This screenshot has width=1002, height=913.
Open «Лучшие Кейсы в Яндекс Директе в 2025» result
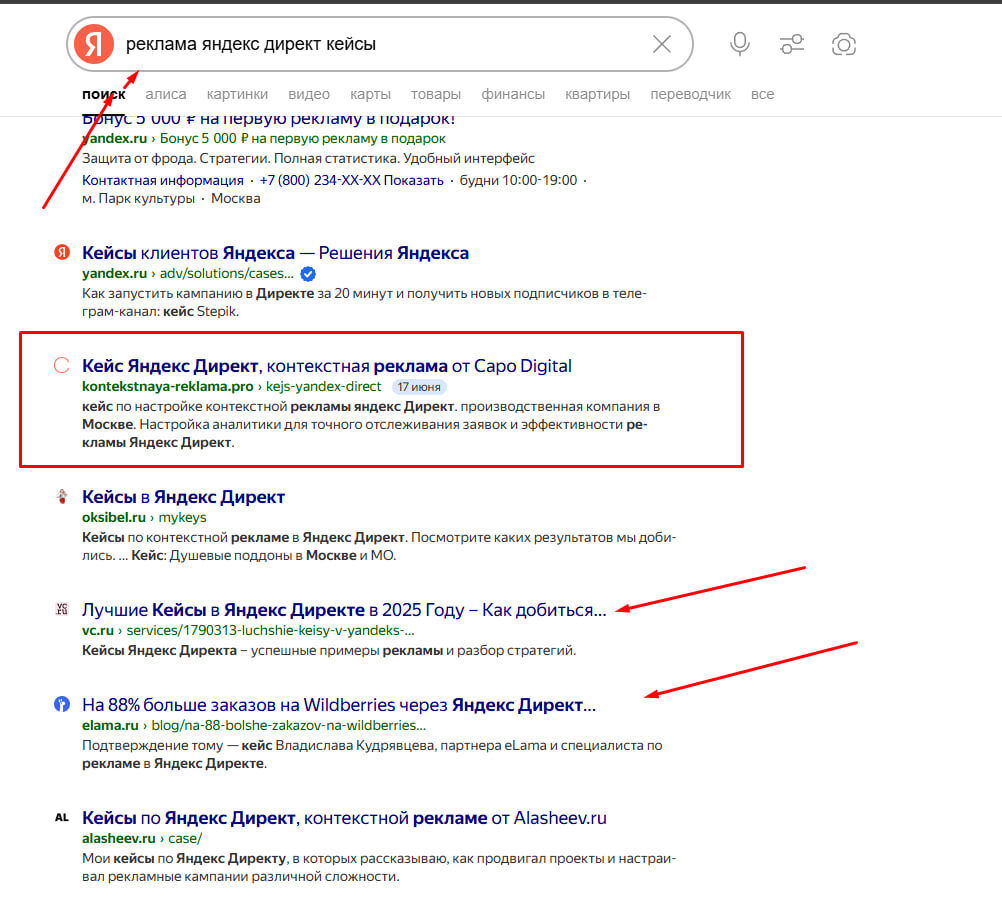(x=344, y=610)
